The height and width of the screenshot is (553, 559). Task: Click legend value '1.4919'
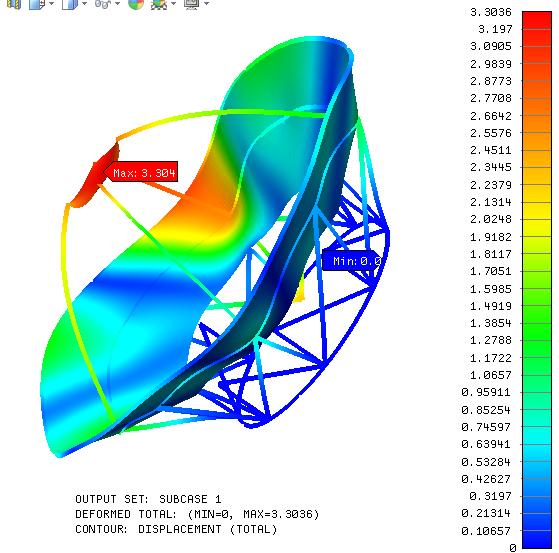pyautogui.click(x=491, y=306)
